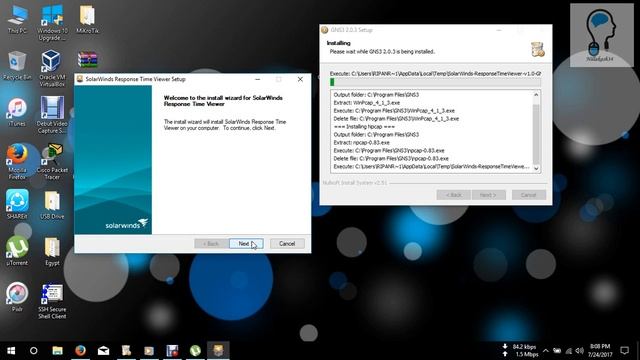Switch to uTorrent on the taskbar
The image size is (640, 360).
click(x=195, y=350)
